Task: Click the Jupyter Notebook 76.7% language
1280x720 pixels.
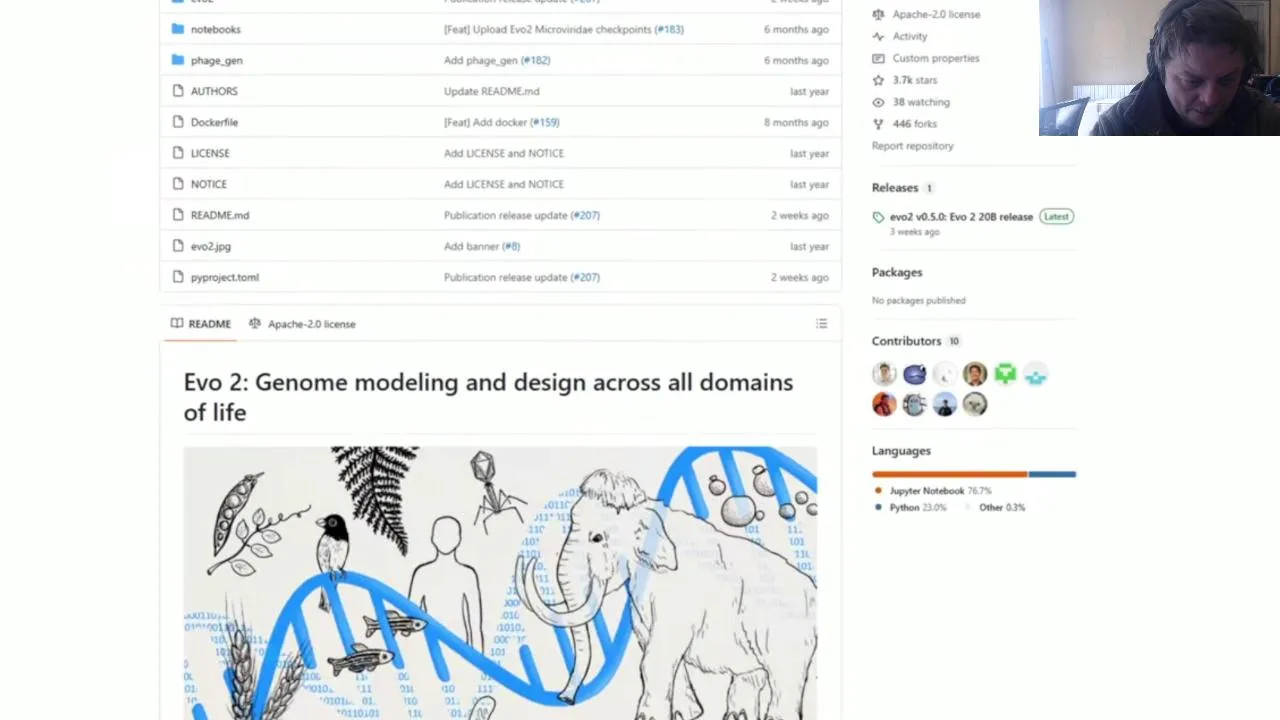Action: pyautogui.click(x=940, y=491)
